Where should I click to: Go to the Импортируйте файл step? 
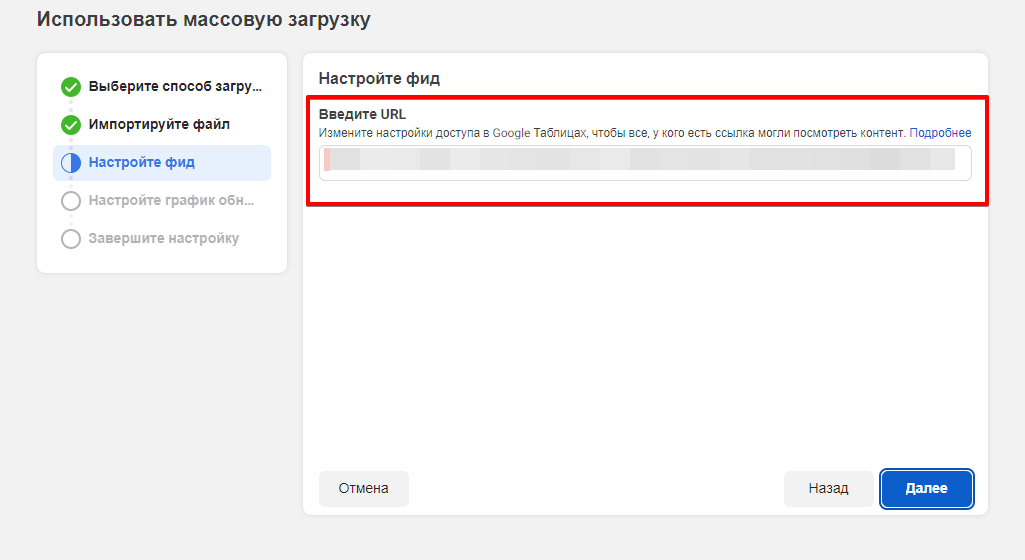point(159,125)
